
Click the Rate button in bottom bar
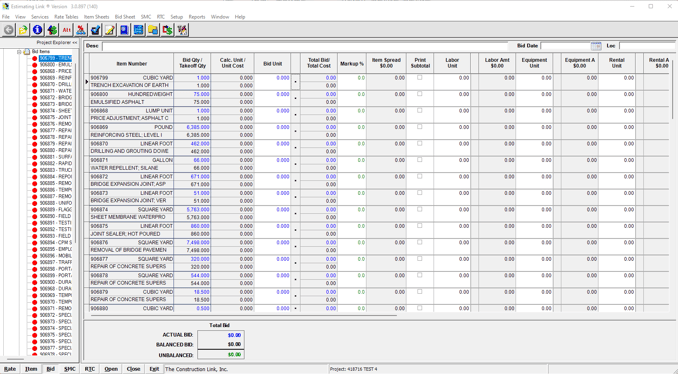pos(10,369)
